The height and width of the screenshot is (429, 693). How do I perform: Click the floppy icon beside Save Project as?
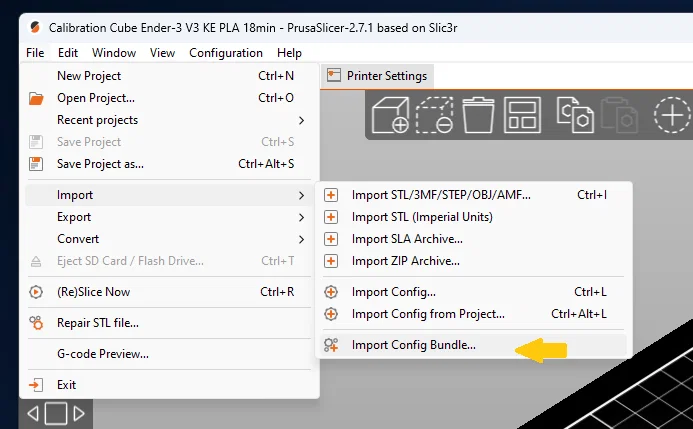(36, 164)
